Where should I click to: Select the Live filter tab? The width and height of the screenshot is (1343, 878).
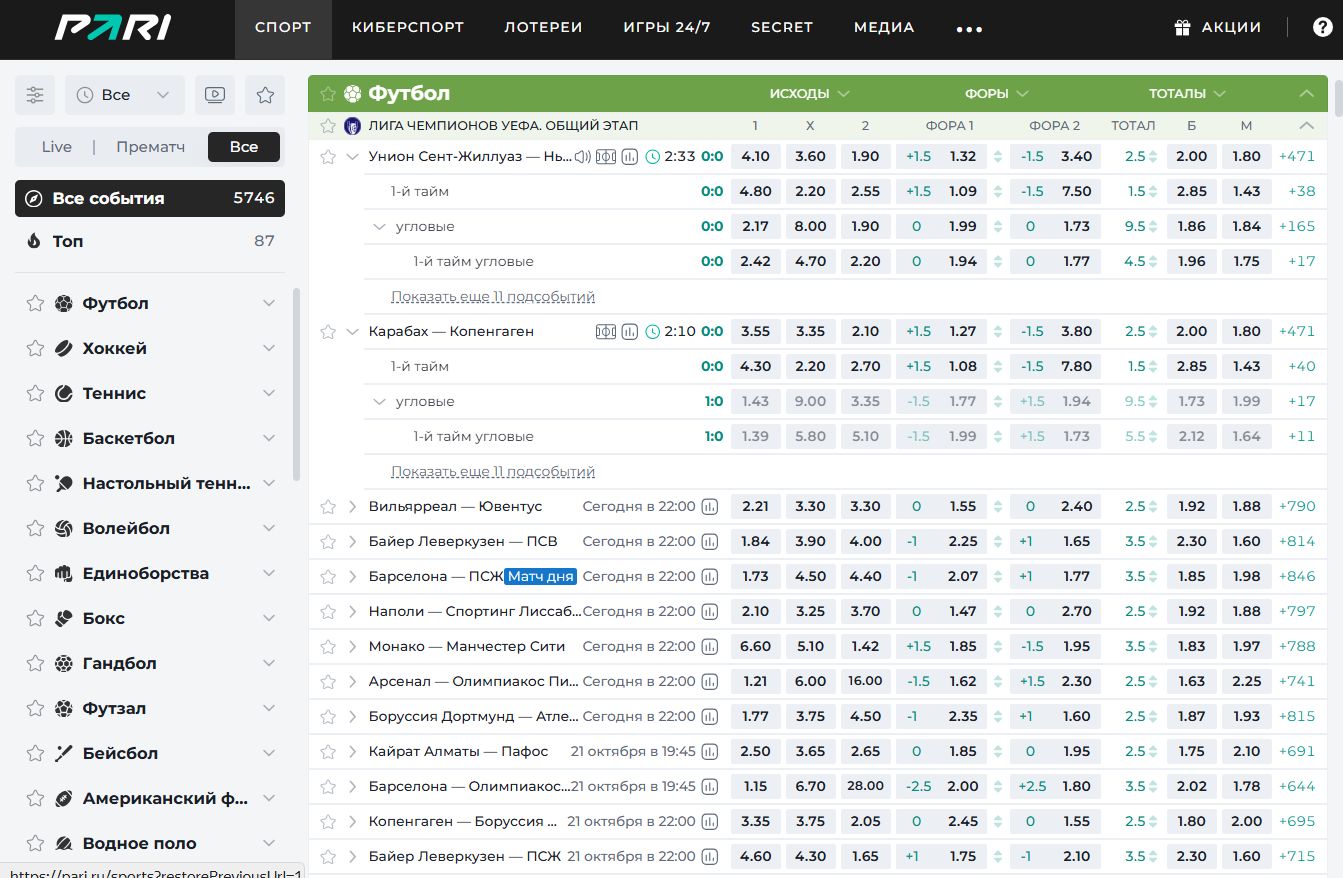pos(57,147)
